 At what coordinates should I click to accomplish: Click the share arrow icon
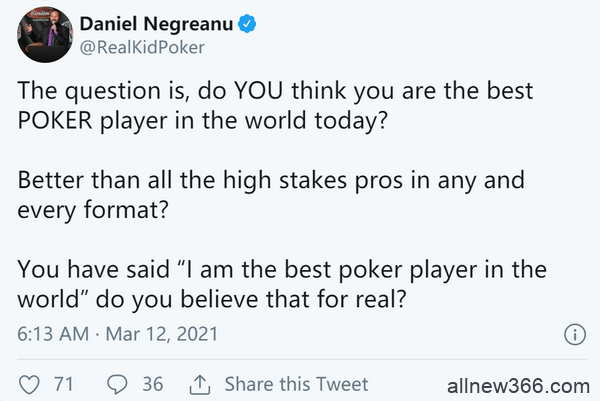[x=199, y=384]
